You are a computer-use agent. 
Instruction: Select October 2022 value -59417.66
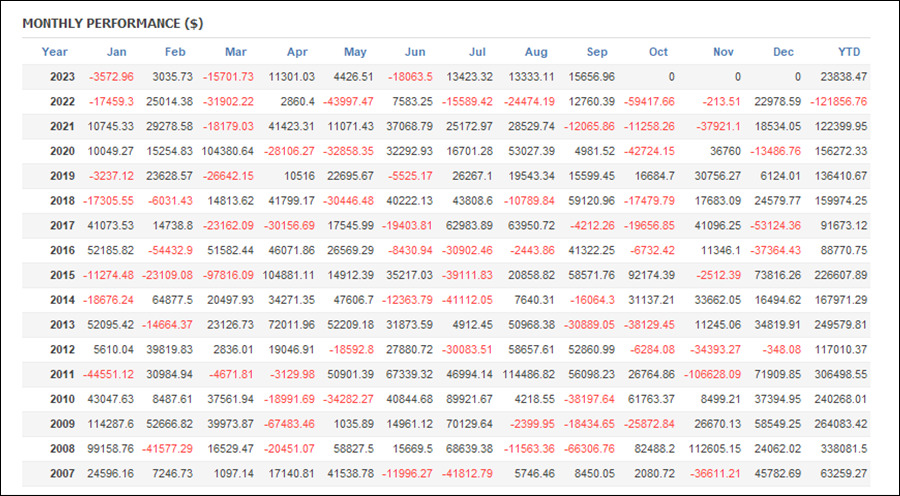649,102
